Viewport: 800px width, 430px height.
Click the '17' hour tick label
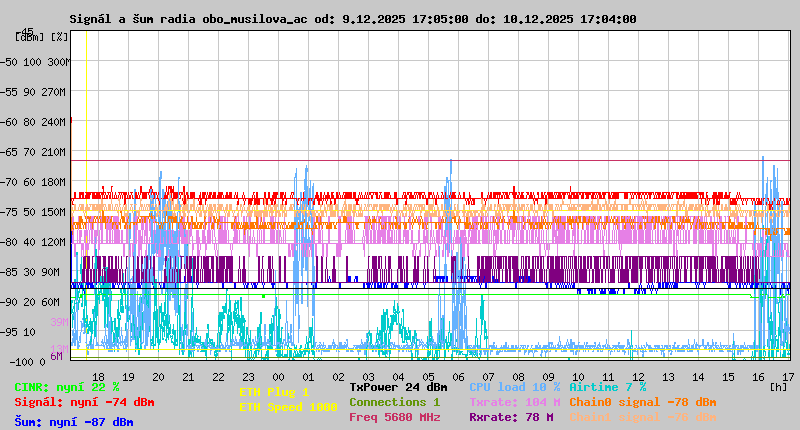point(788,377)
